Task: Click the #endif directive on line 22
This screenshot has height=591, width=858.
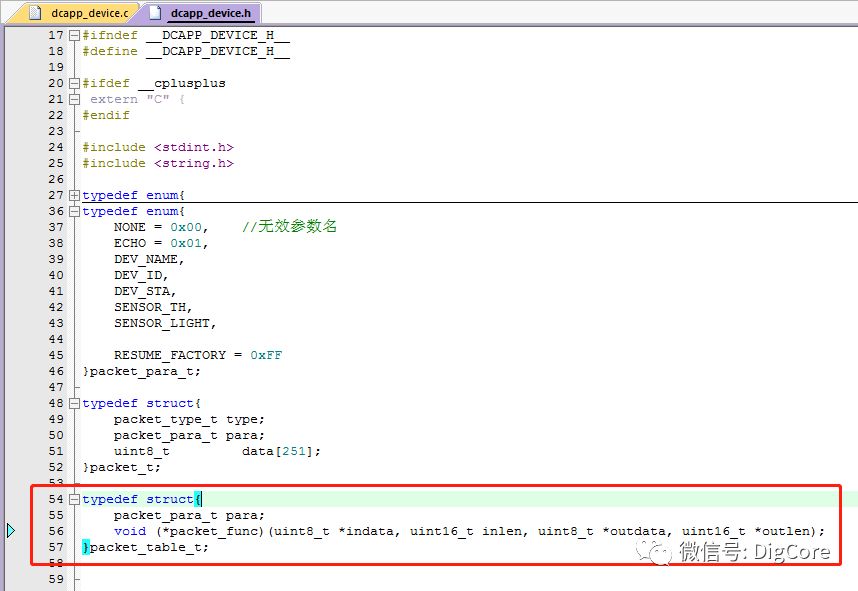Action: coord(106,115)
